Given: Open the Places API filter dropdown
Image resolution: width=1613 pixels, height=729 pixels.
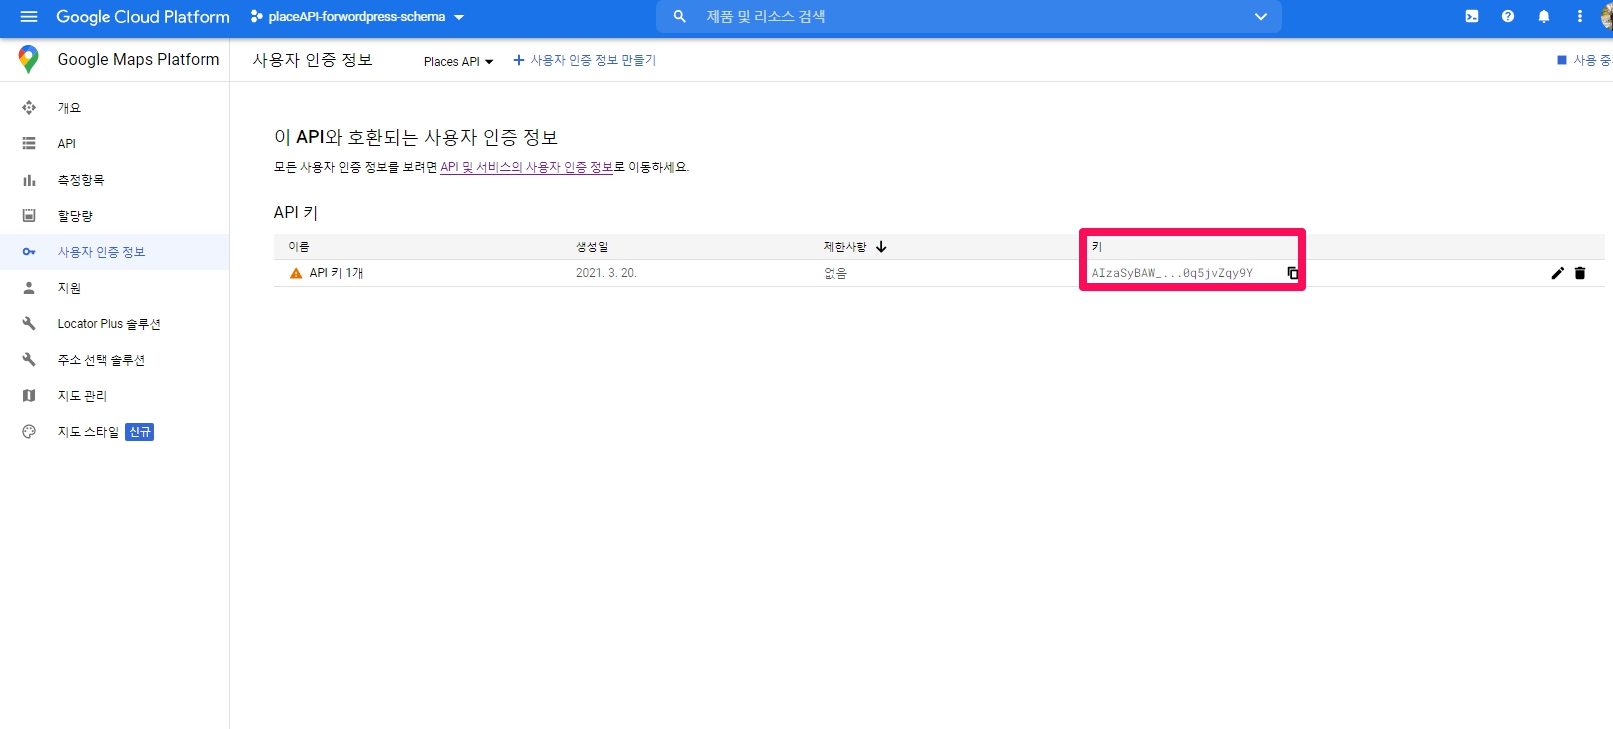Looking at the screenshot, I should tap(458, 61).
